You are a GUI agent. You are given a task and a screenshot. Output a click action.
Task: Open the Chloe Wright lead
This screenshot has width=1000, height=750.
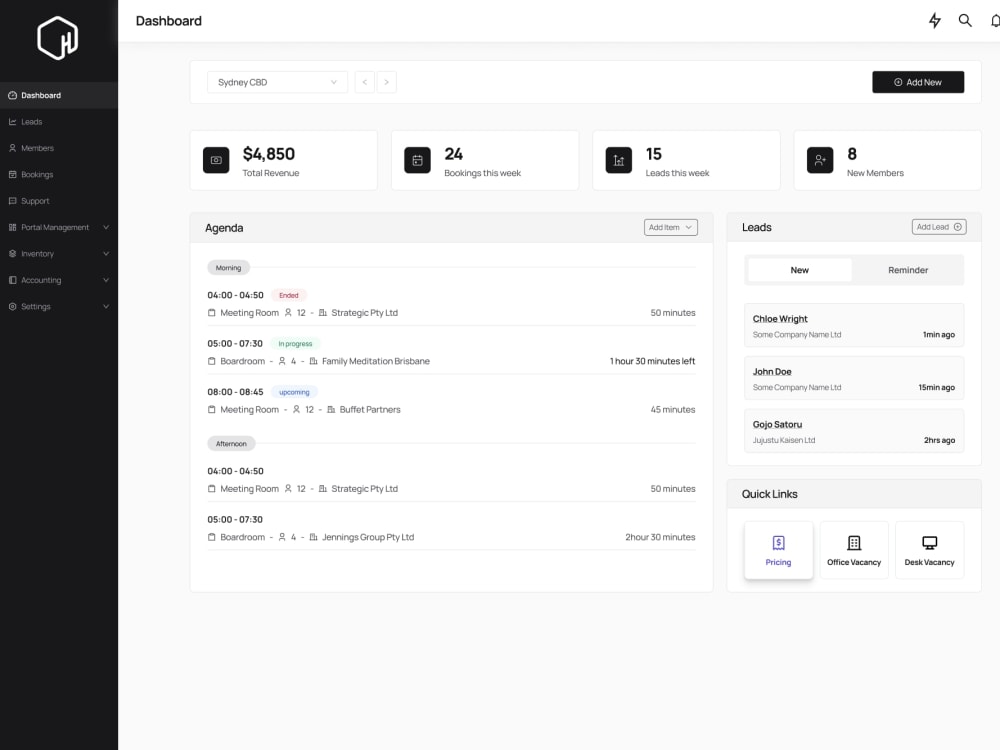click(854, 325)
